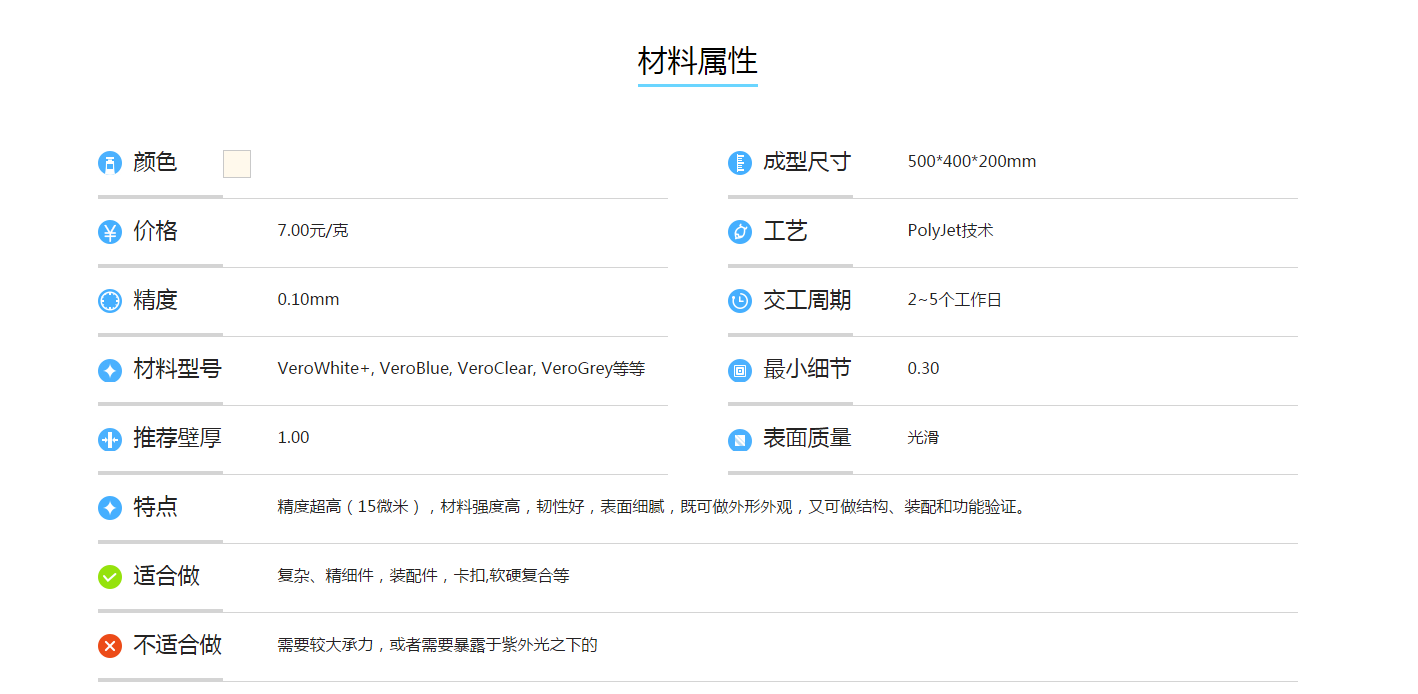Click the wall thickness icon beside 推荐壁厚

pyautogui.click(x=110, y=439)
